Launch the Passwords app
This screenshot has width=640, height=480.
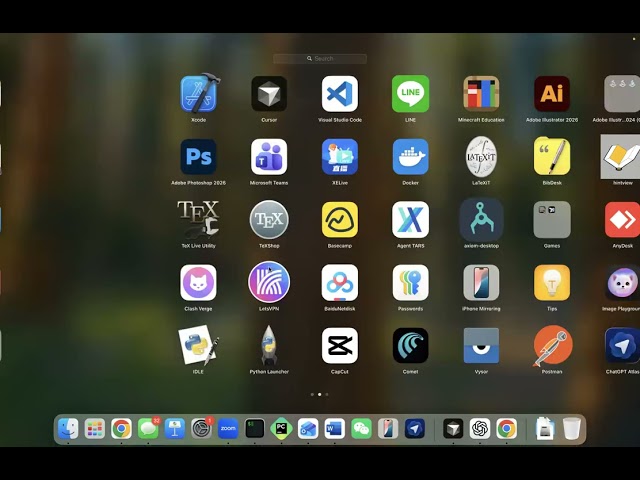click(x=410, y=282)
